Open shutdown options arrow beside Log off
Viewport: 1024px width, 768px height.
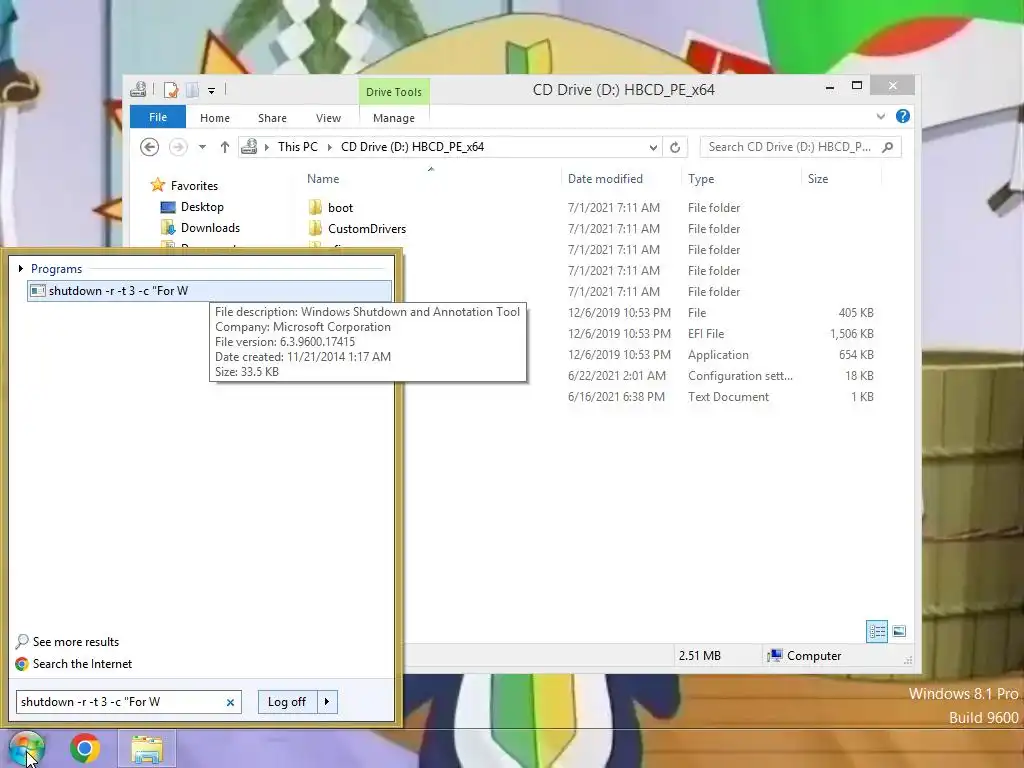[327, 702]
